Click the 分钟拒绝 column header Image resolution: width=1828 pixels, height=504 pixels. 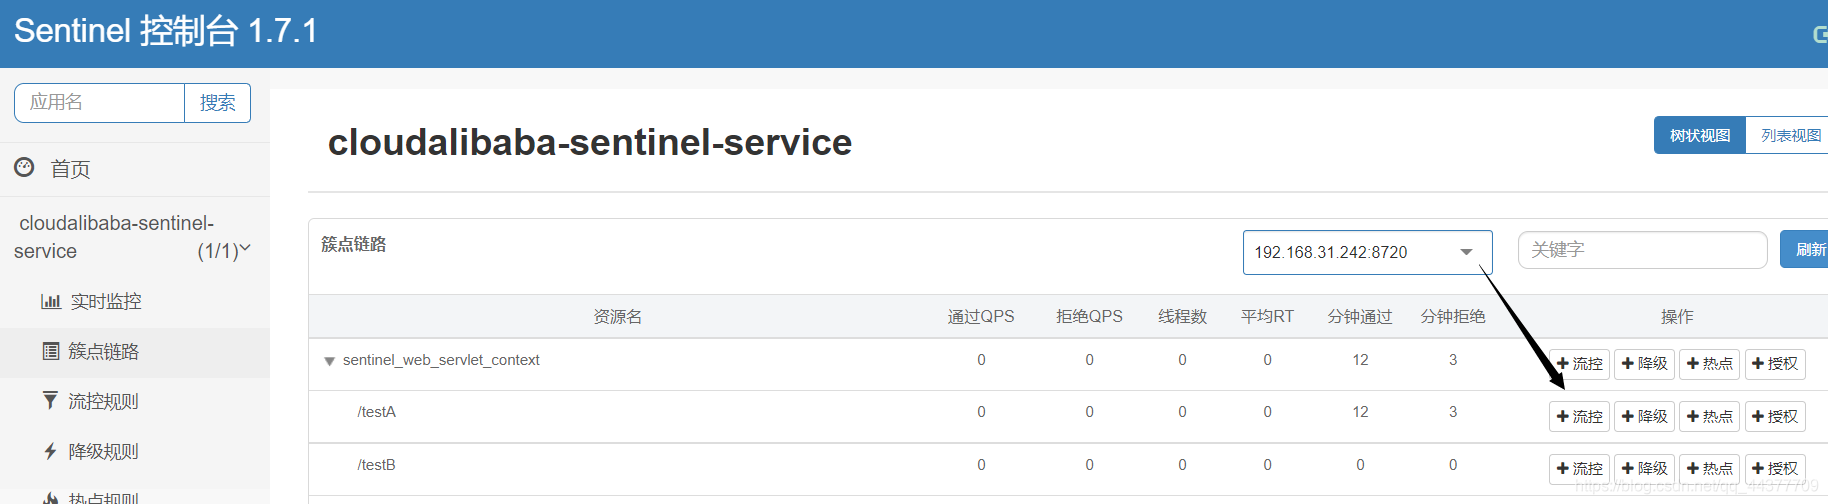1453,317
